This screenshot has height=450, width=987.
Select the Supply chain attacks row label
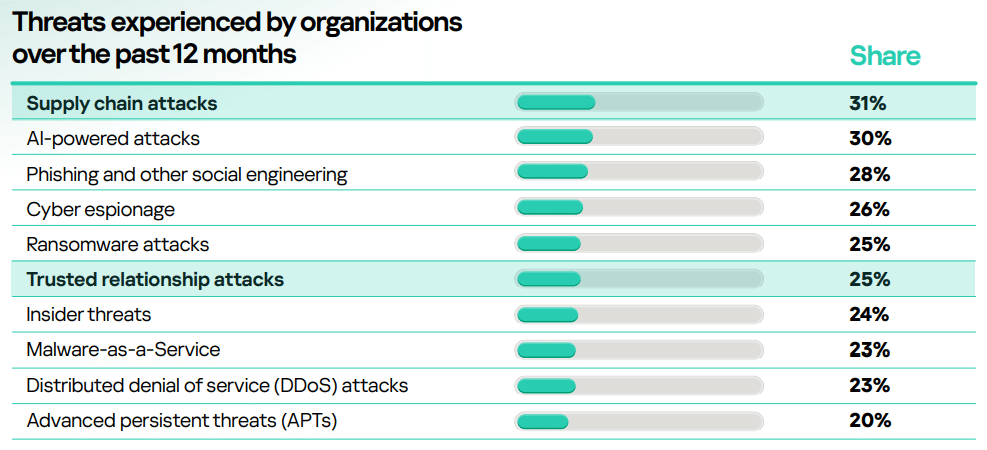tap(122, 103)
